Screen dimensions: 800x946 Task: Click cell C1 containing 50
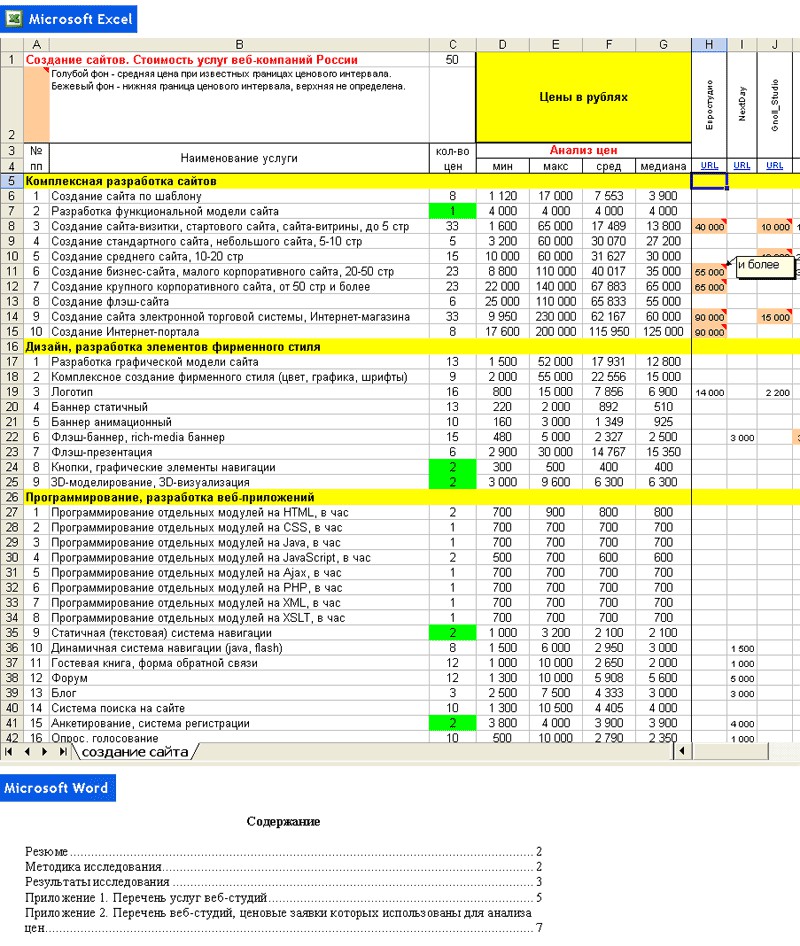pyautogui.click(x=452, y=60)
